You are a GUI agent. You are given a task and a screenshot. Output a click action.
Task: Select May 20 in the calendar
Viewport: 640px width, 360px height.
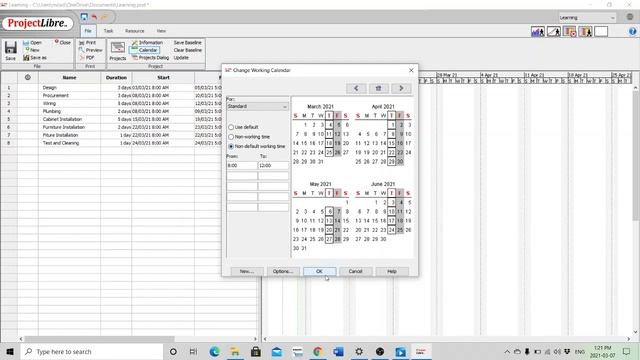[x=329, y=230]
